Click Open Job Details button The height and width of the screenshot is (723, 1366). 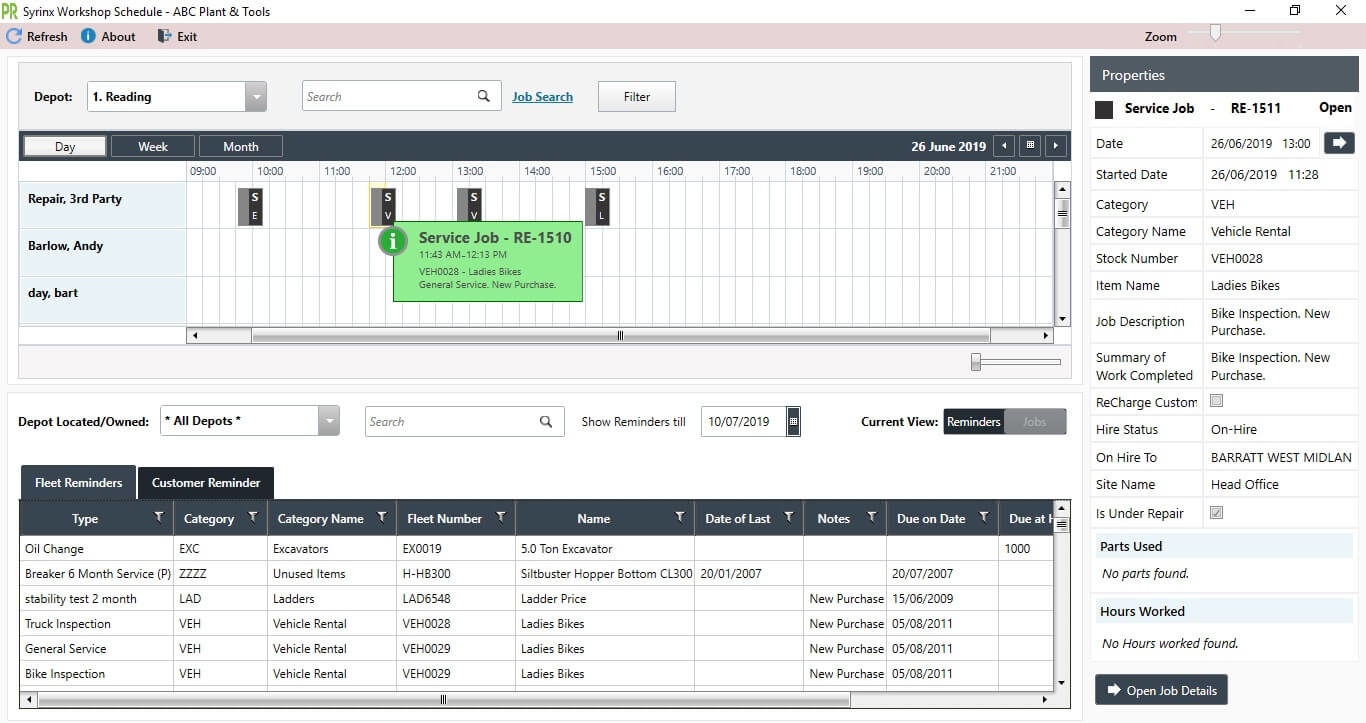1161,691
